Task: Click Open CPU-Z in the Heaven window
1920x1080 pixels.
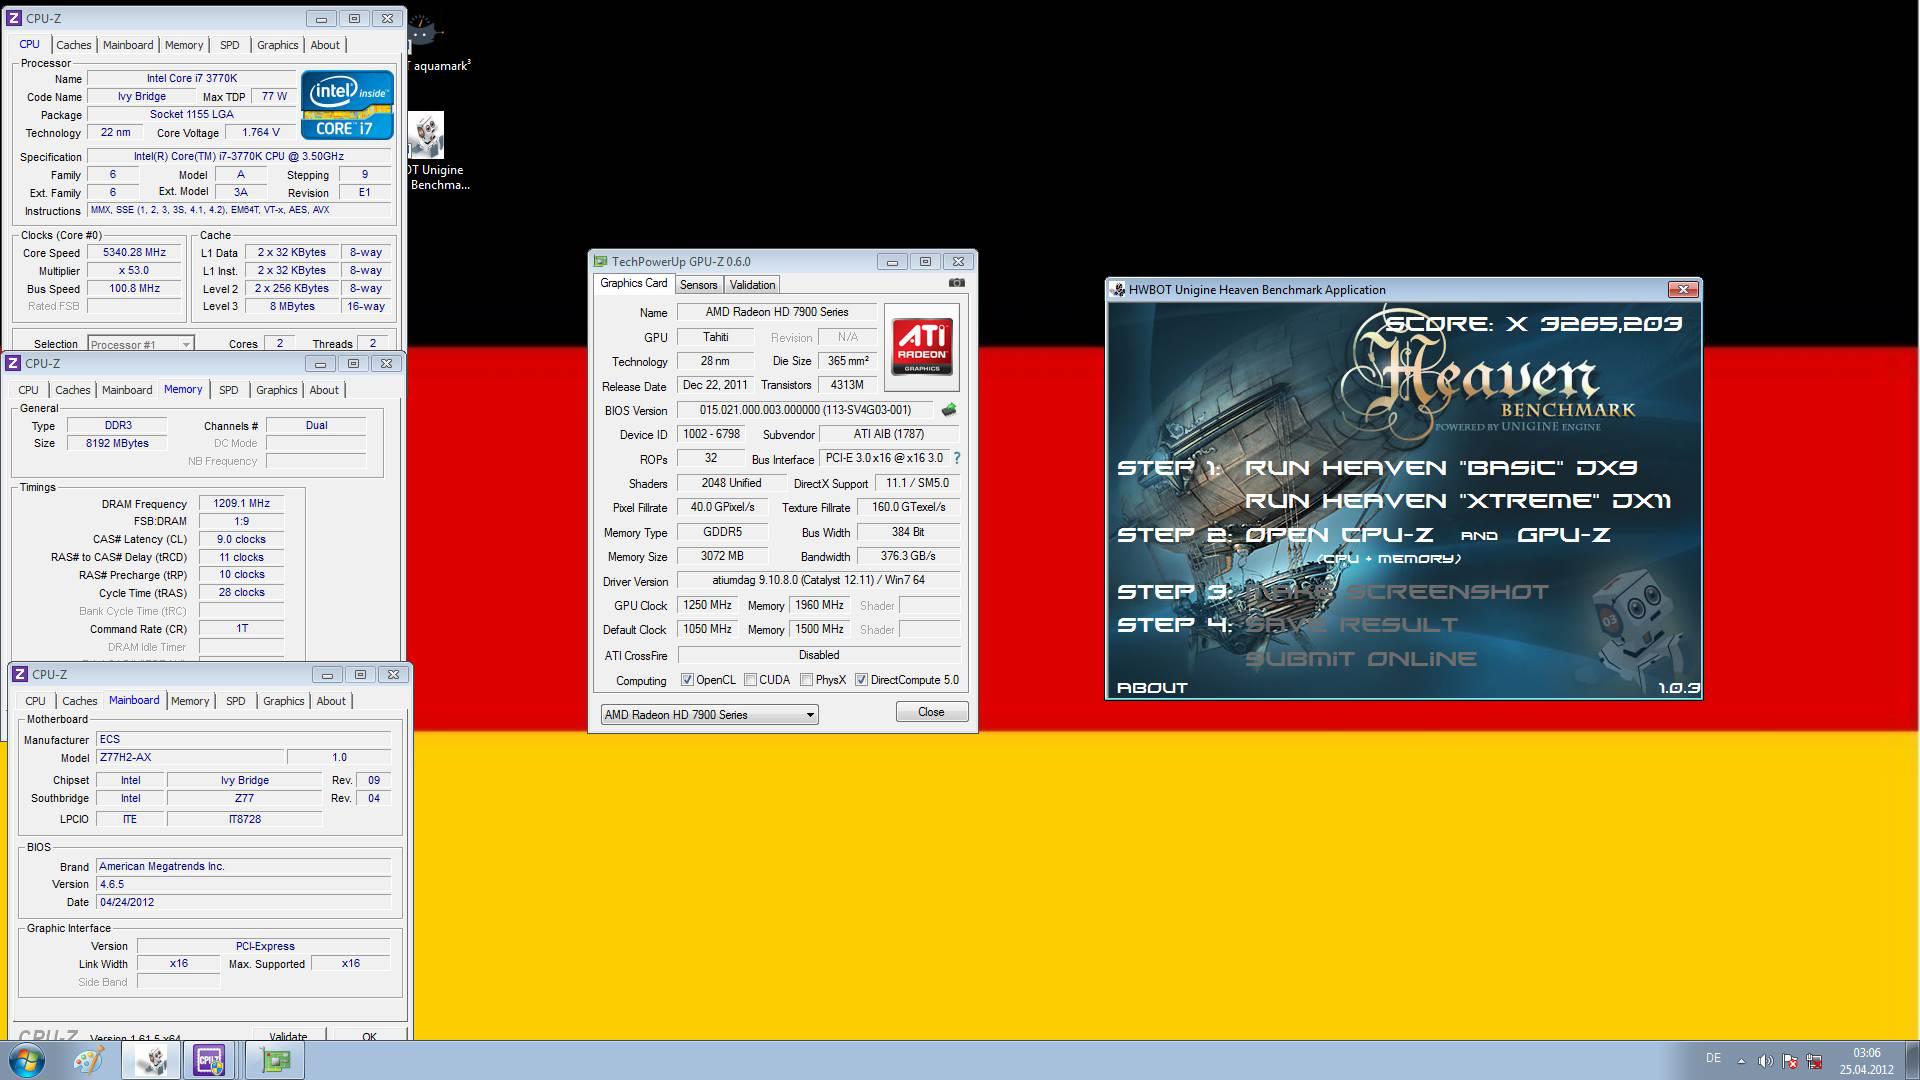Action: click(x=1339, y=535)
